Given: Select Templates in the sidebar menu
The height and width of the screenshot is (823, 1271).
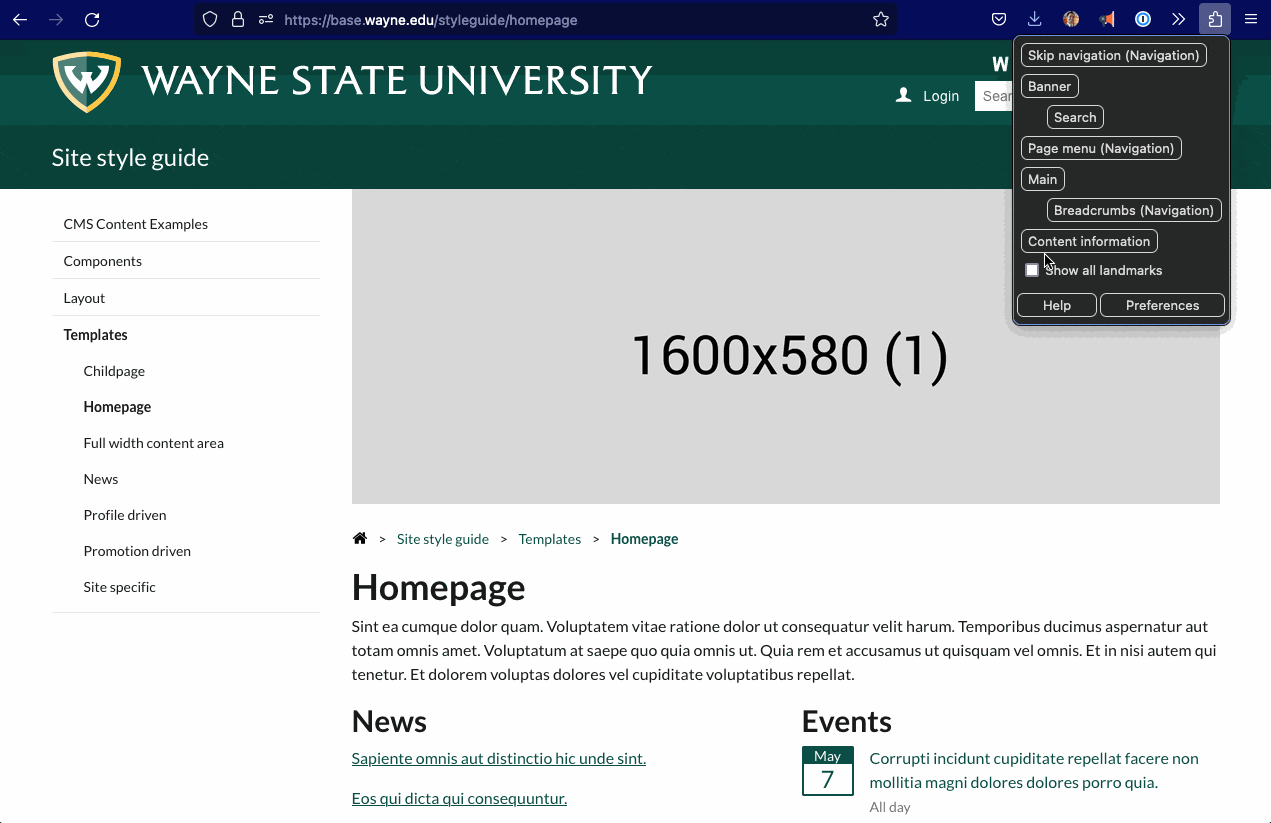Looking at the screenshot, I should (x=95, y=334).
